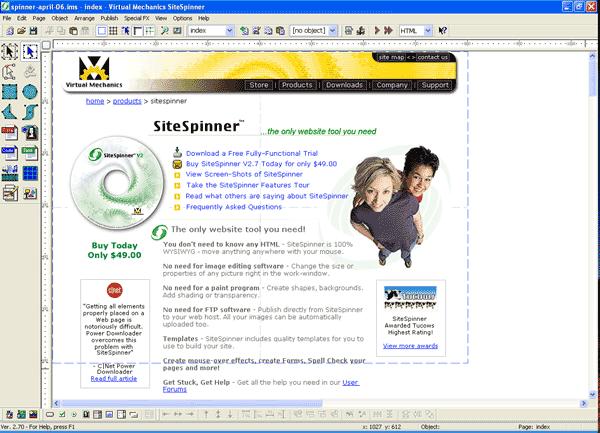
Task: Click the horizontal scrollbar right arrow
Action: (584, 403)
